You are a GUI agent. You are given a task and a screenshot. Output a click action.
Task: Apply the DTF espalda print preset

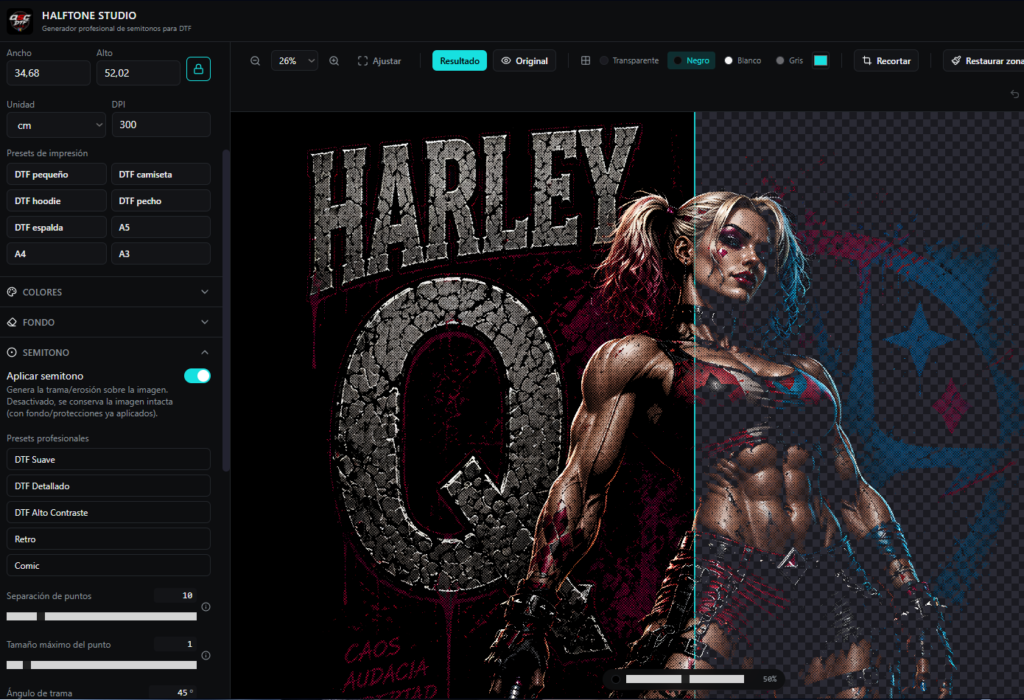[x=56, y=227]
